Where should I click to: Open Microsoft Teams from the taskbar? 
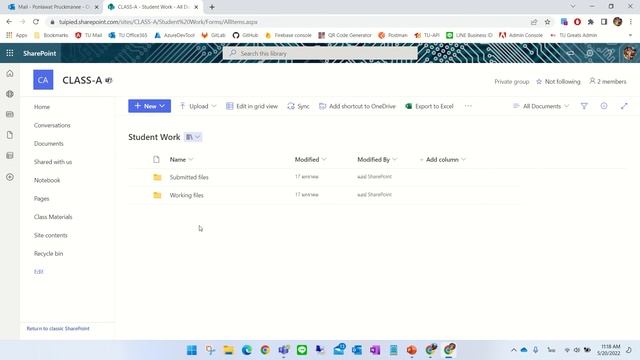(284, 350)
